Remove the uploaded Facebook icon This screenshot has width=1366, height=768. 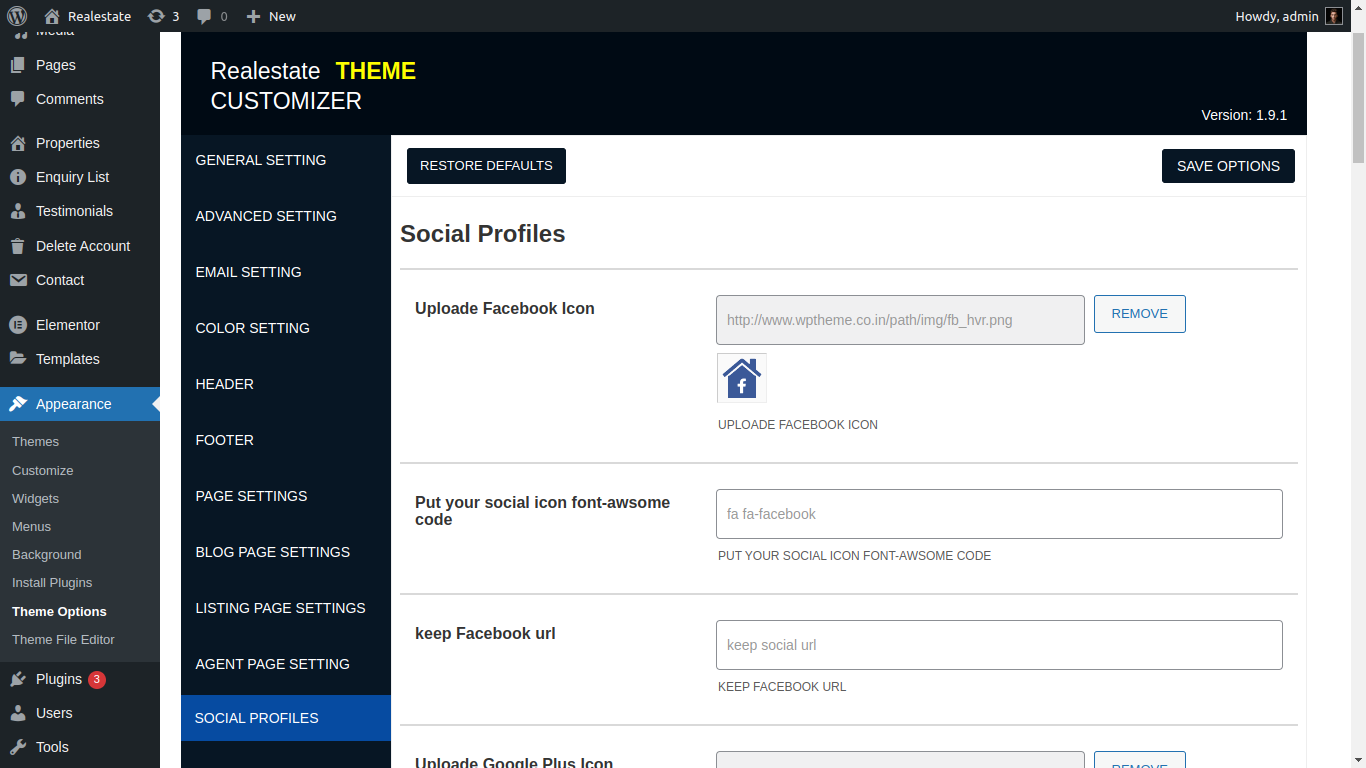pyautogui.click(x=1139, y=314)
